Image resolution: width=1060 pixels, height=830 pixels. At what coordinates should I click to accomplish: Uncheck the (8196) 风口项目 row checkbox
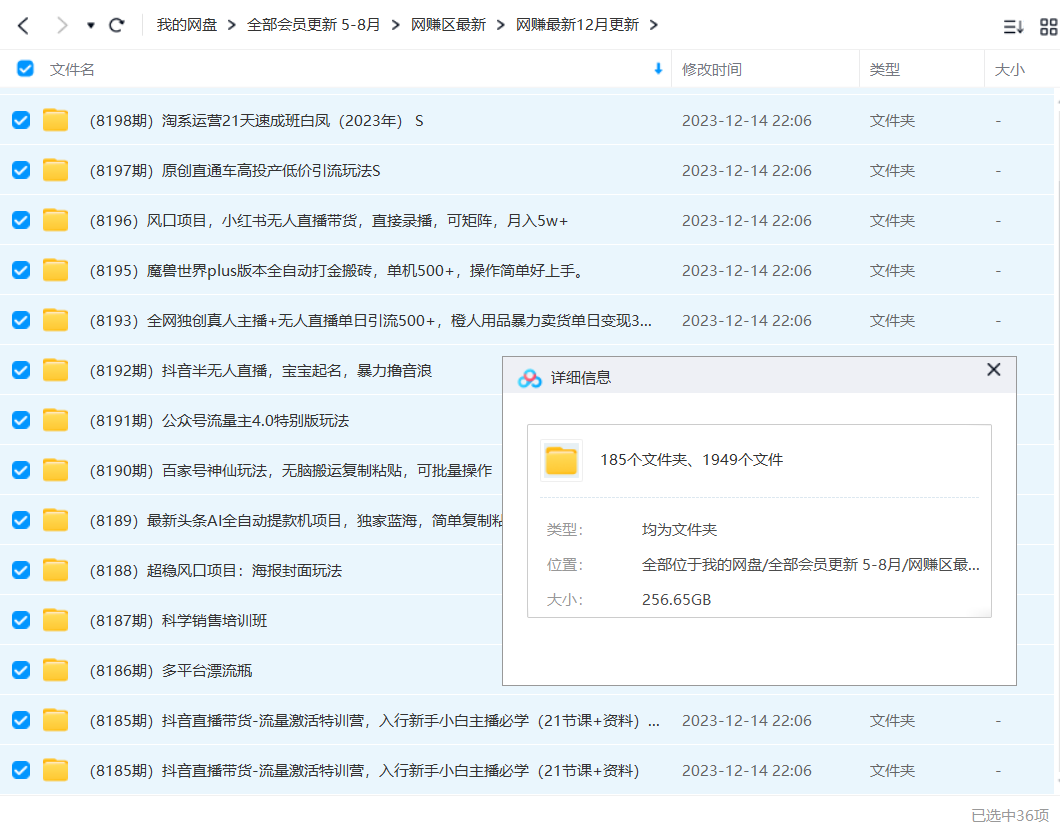click(x=20, y=220)
